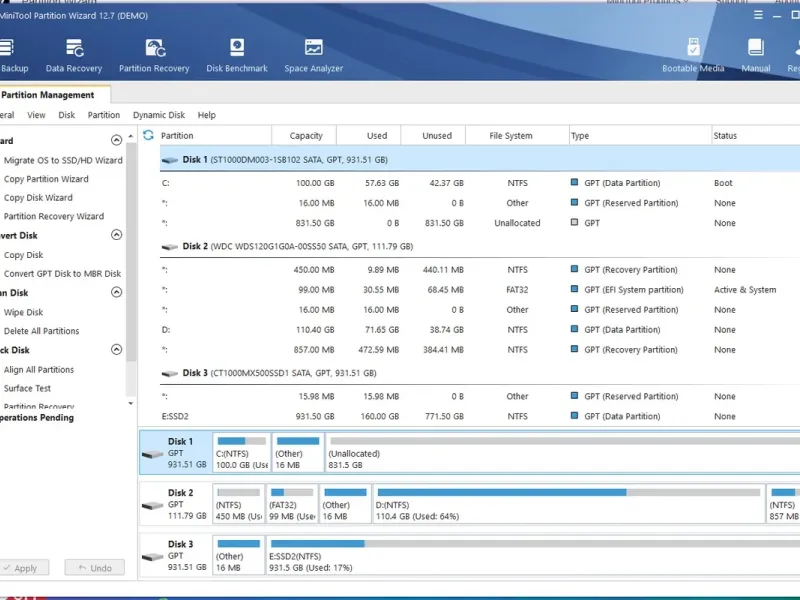This screenshot has height=600, width=800.
Task: Select the 831.50 GB Unallocated row
Action: (480, 223)
